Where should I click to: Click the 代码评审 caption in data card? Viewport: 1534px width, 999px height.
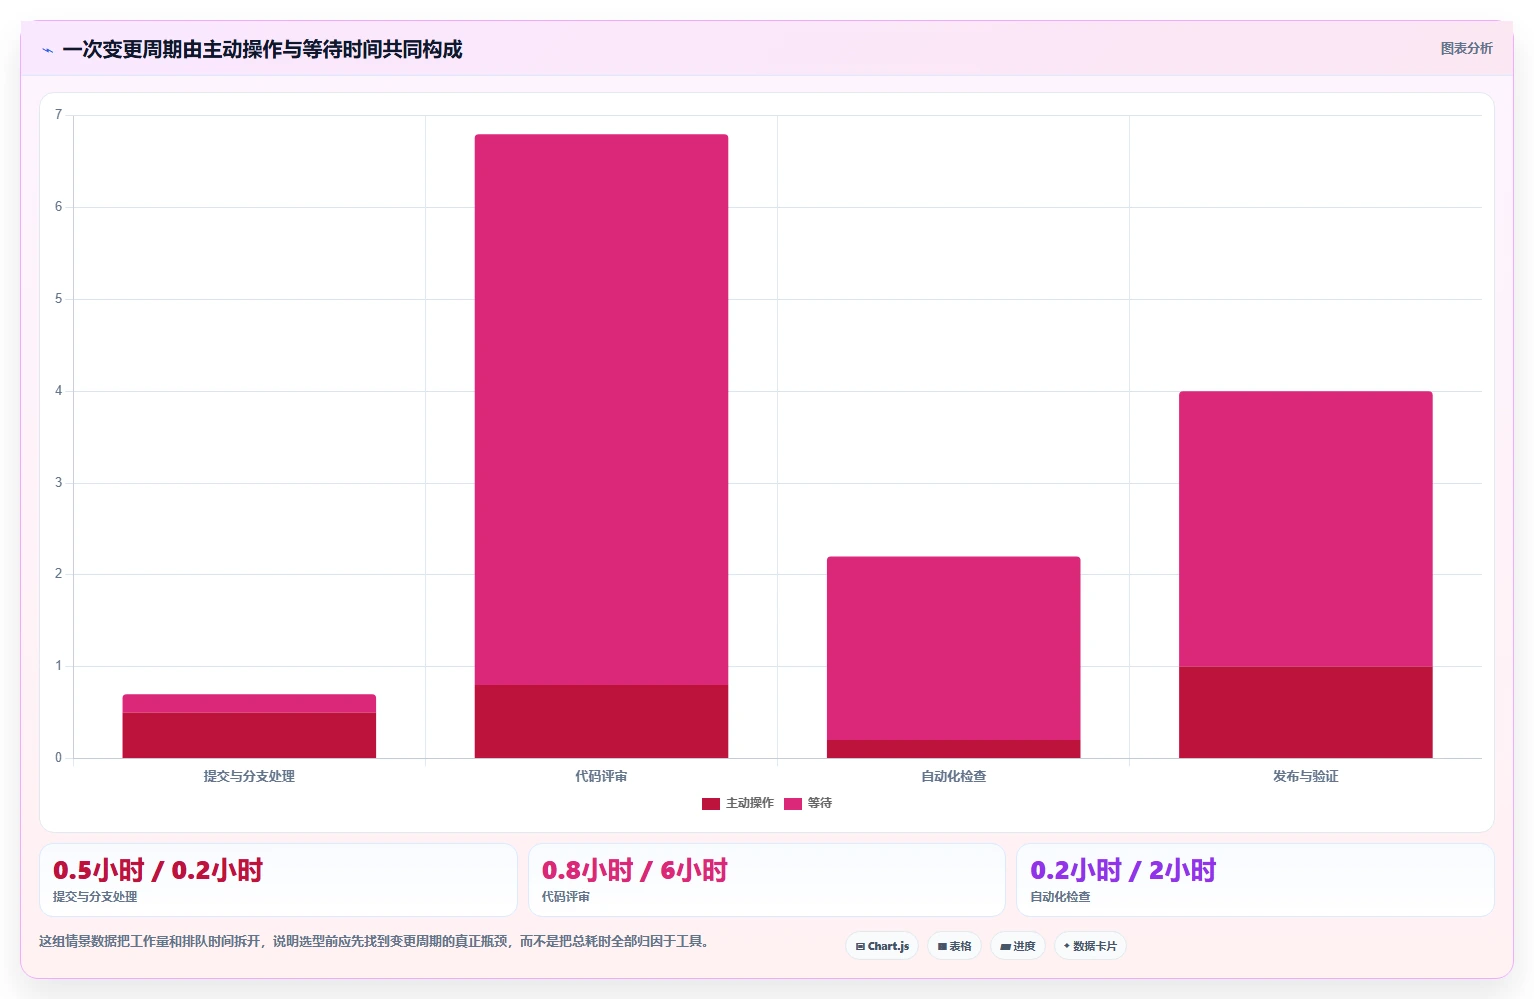566,897
